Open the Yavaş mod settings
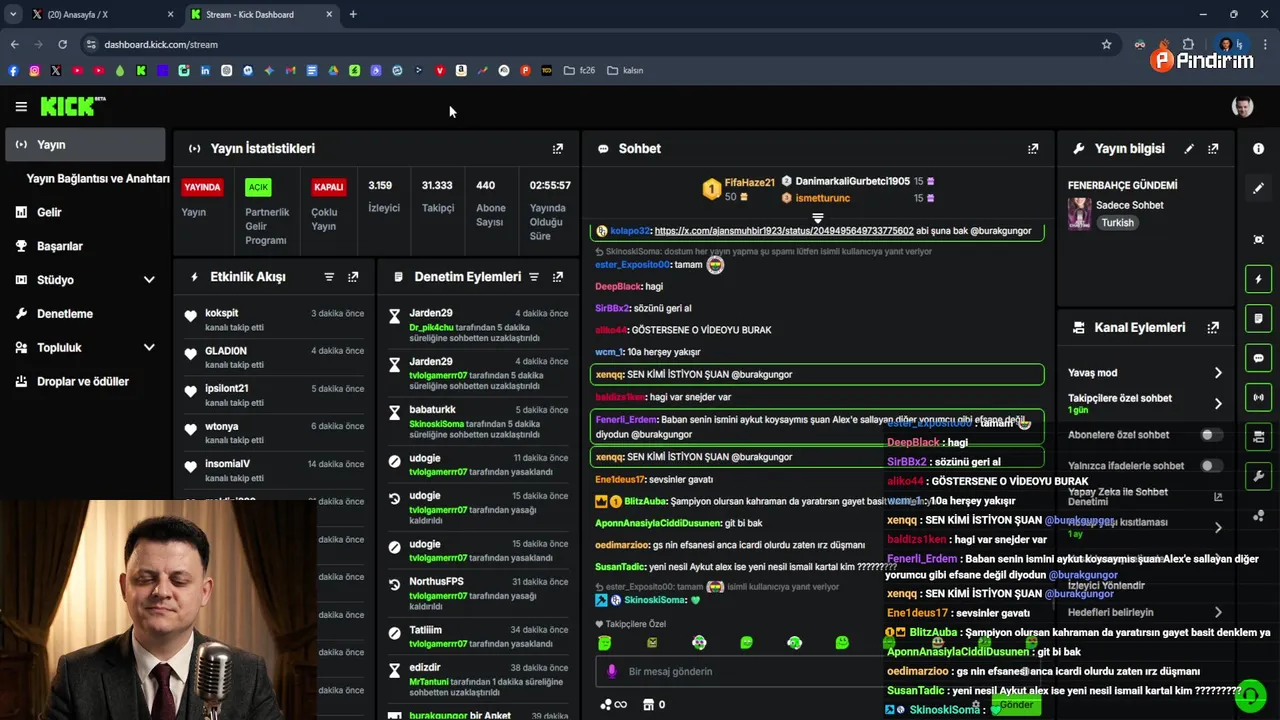The width and height of the screenshot is (1280, 720). (1145, 373)
